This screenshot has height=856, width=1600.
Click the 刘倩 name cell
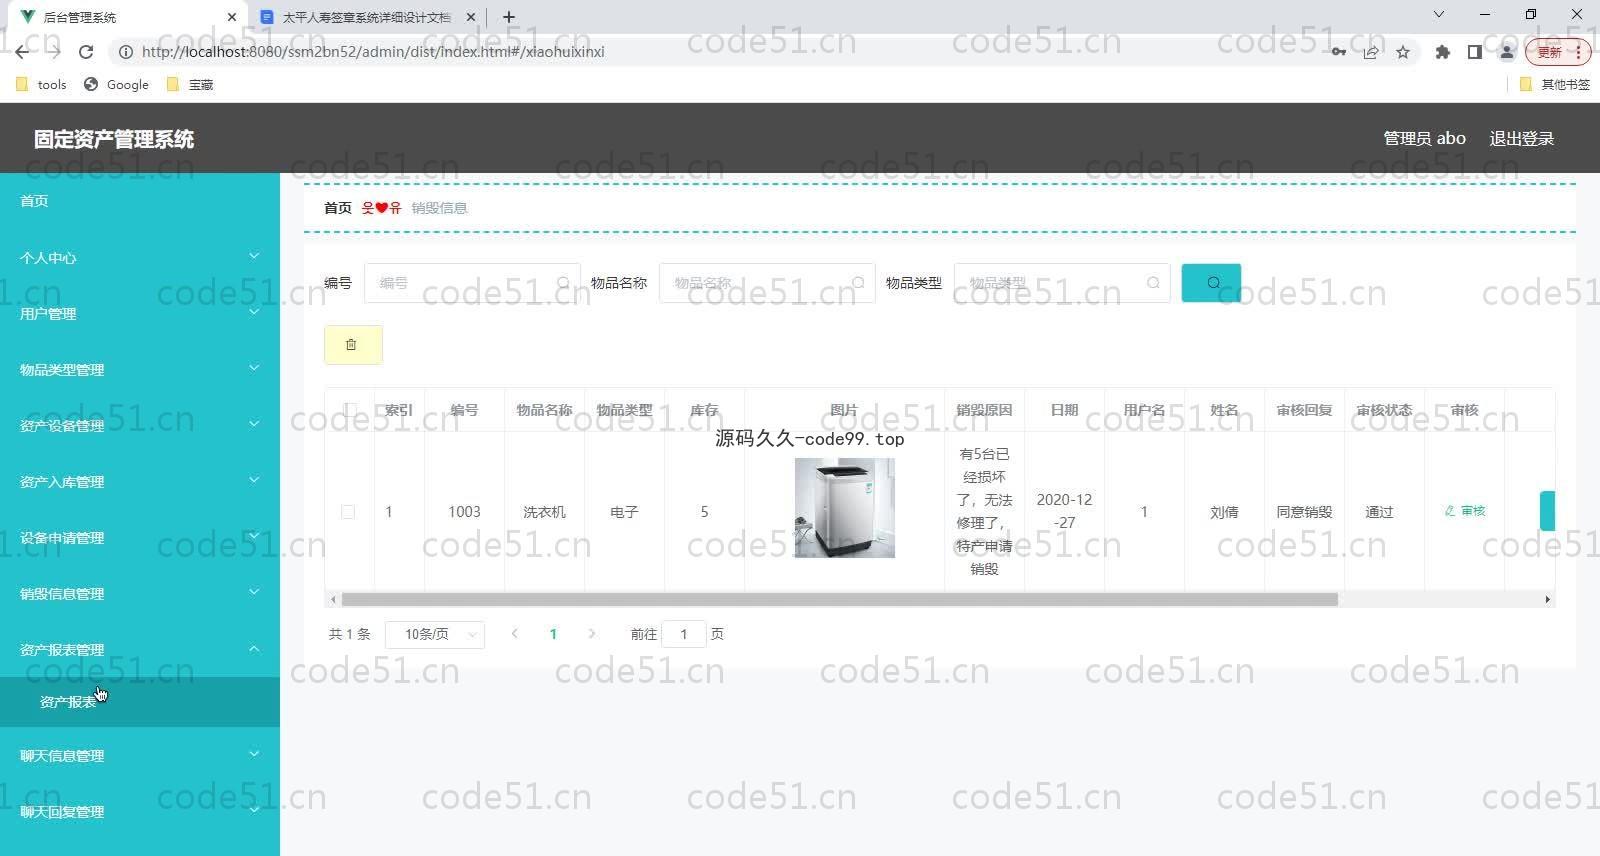tap(1224, 512)
